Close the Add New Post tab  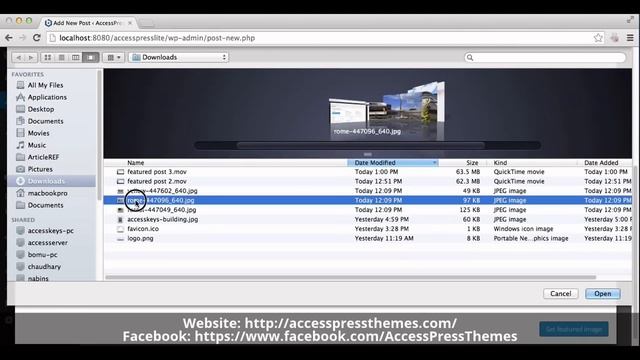(x=130, y=23)
